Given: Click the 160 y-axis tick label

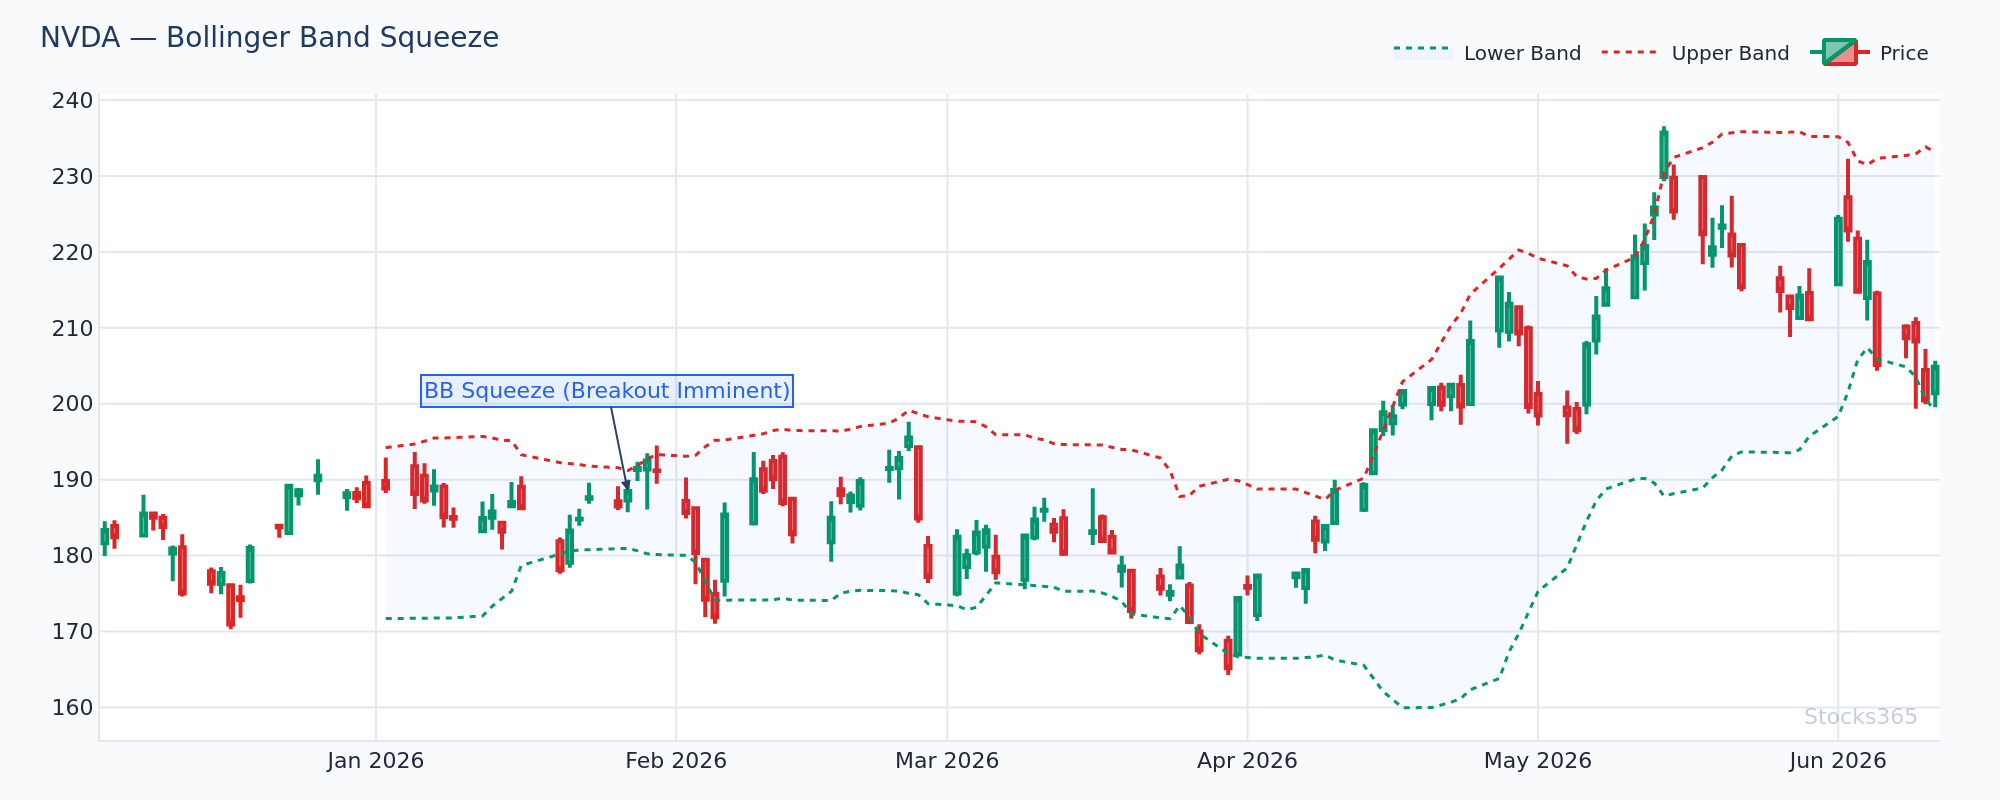Looking at the screenshot, I should [73, 708].
